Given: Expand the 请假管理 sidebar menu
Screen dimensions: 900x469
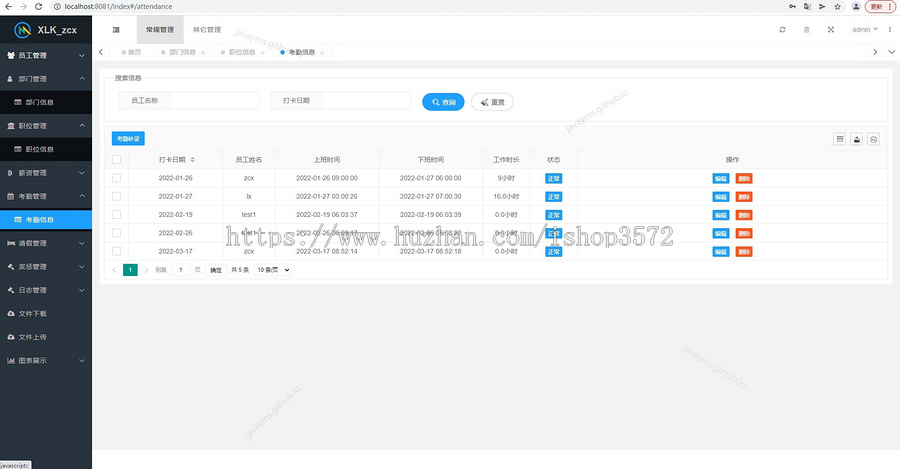Looking at the screenshot, I should [46, 243].
